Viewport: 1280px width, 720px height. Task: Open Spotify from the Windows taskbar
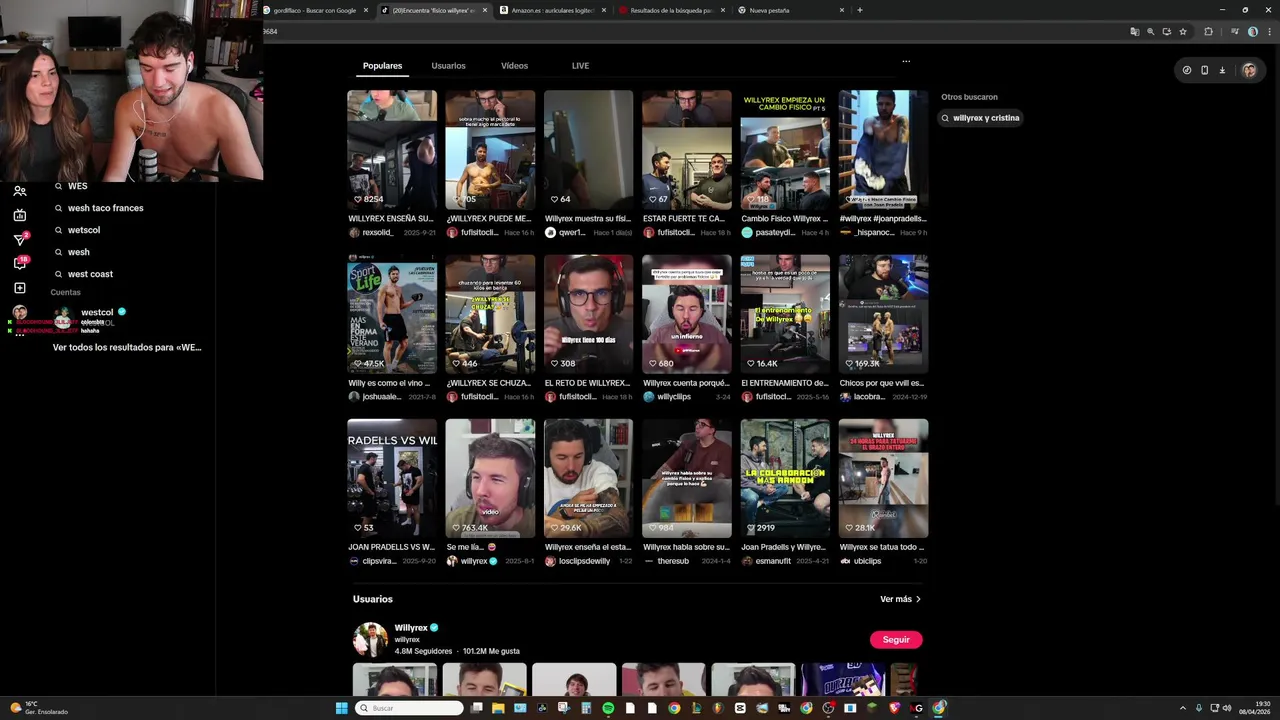608,708
